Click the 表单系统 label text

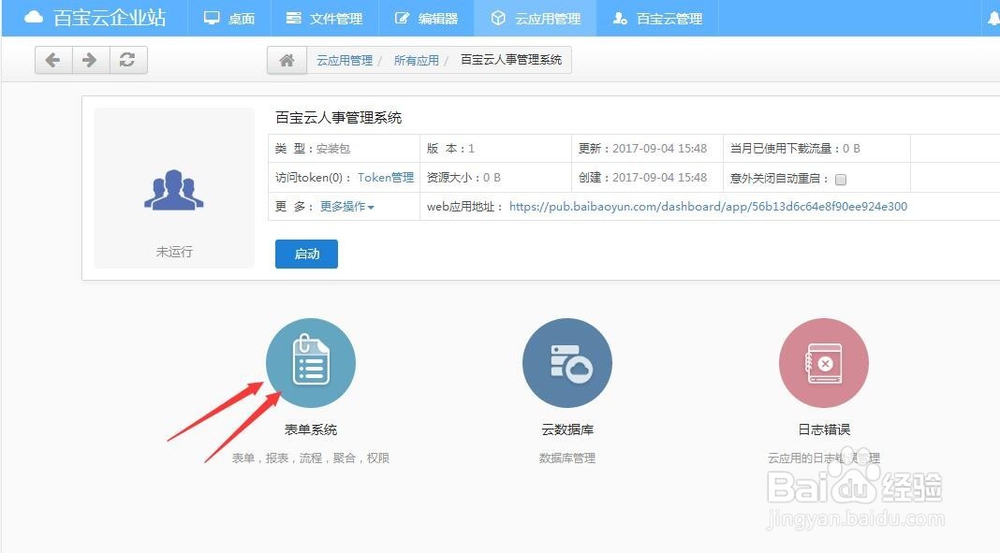(311, 430)
